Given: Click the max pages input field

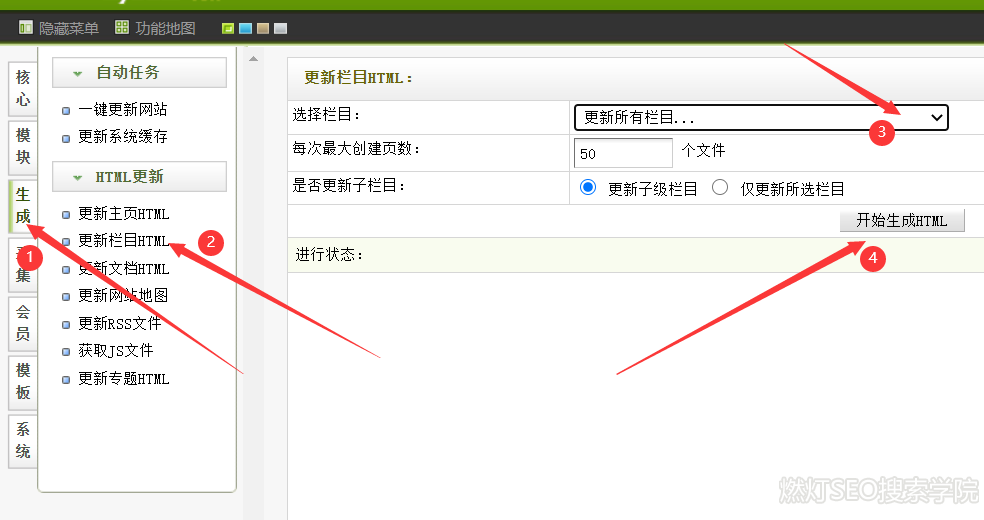Looking at the screenshot, I should [623, 153].
